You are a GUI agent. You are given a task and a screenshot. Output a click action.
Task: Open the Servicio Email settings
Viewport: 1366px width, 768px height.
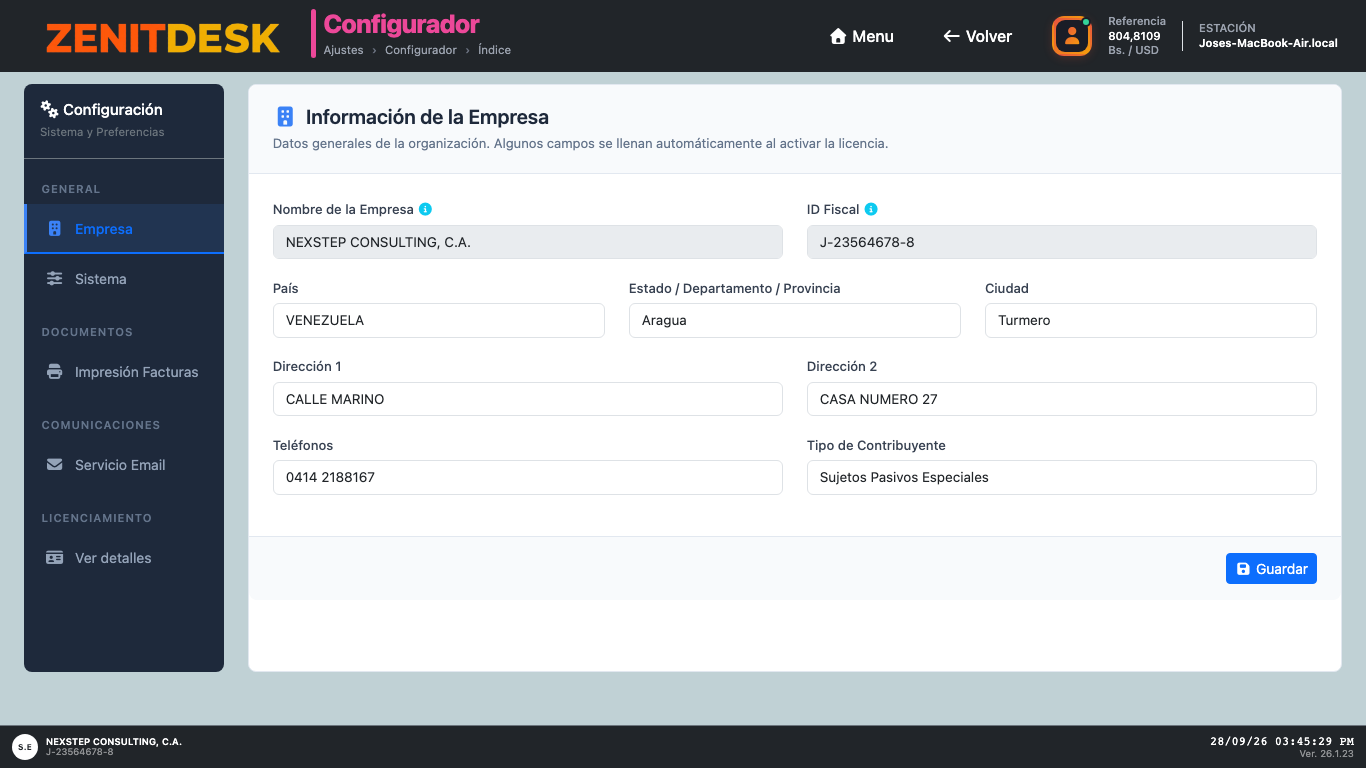pos(124,465)
